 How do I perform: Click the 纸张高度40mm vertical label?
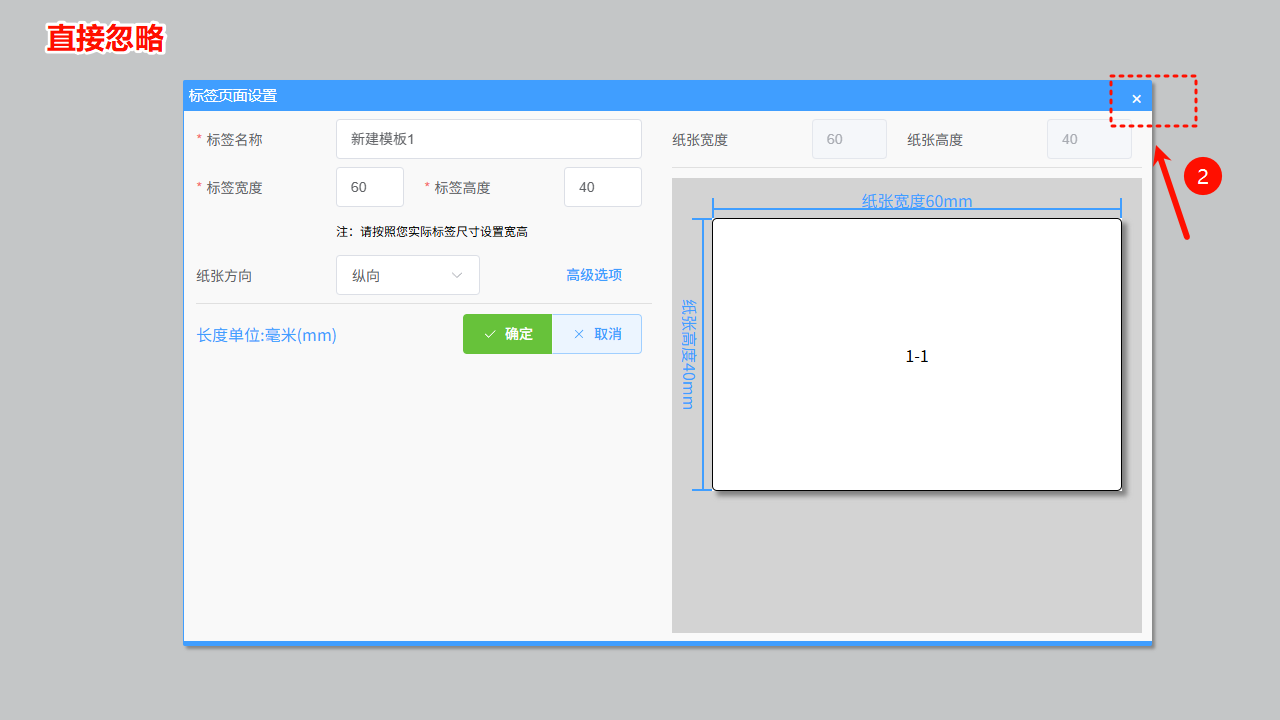pos(688,354)
